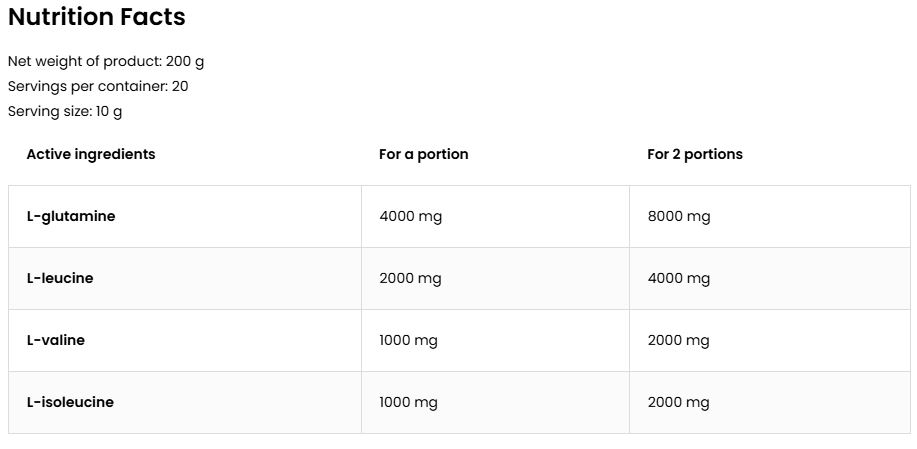Click the For 2 portions header
The image size is (917, 449).
pyautogui.click(x=695, y=154)
